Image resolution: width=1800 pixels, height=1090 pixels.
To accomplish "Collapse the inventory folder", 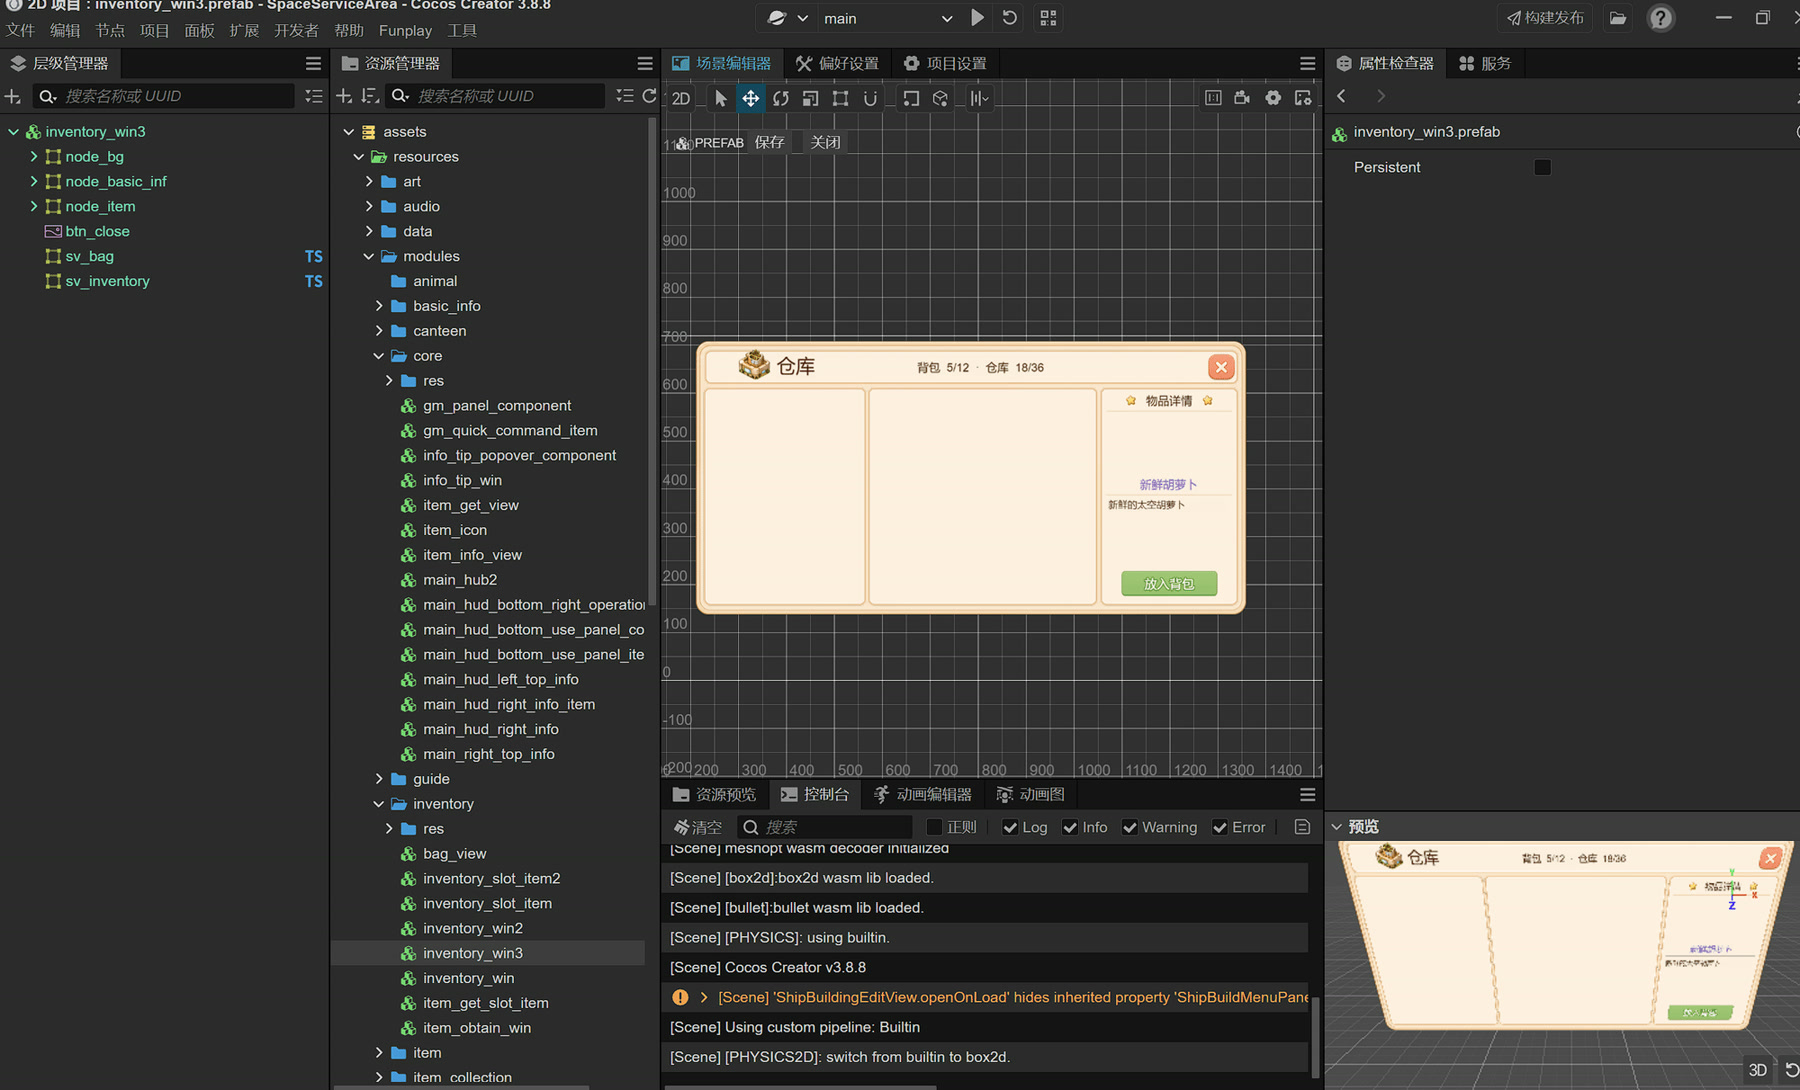I will (379, 804).
